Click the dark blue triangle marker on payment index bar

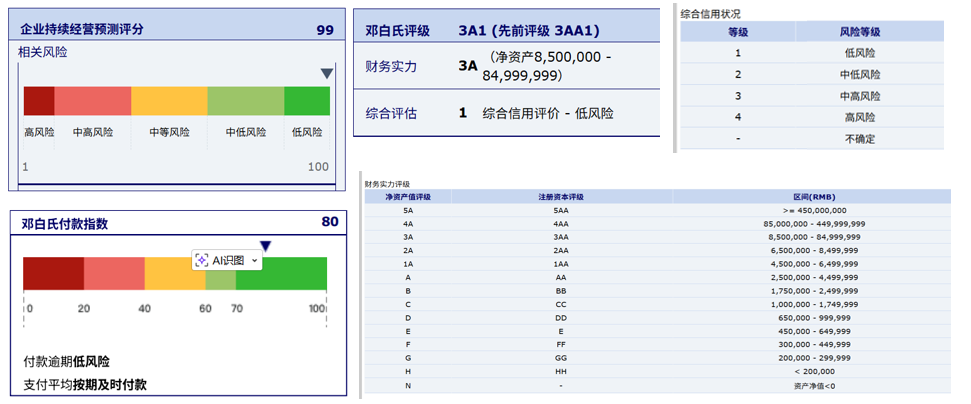(266, 247)
